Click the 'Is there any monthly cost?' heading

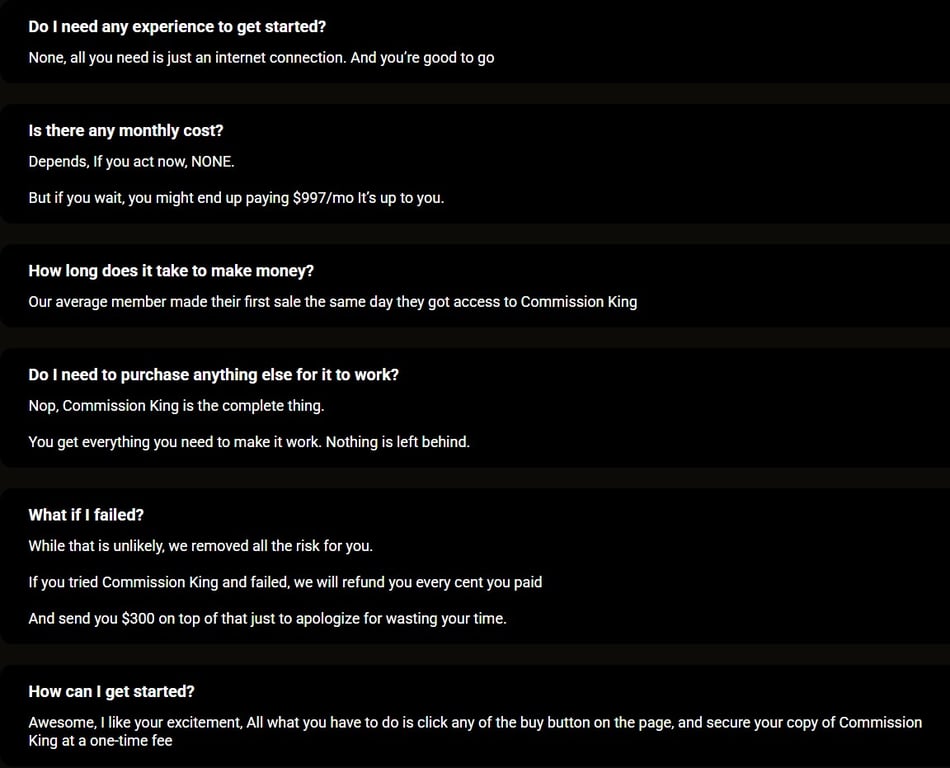click(126, 131)
